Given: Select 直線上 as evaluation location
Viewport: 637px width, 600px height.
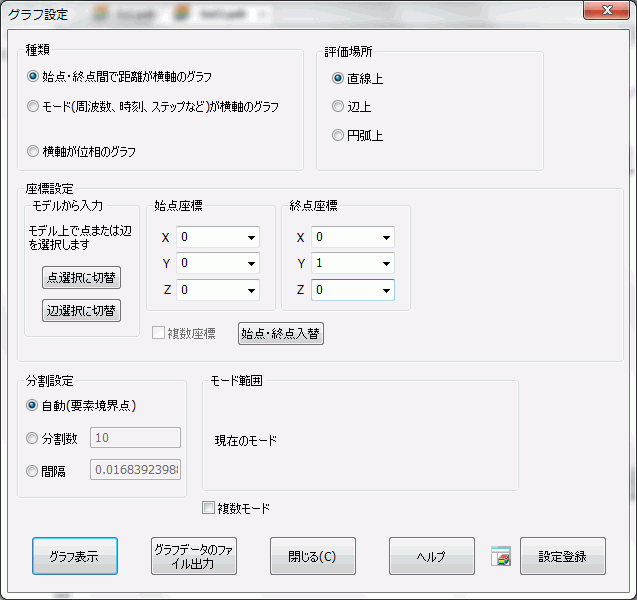Looking at the screenshot, I should tap(338, 78).
